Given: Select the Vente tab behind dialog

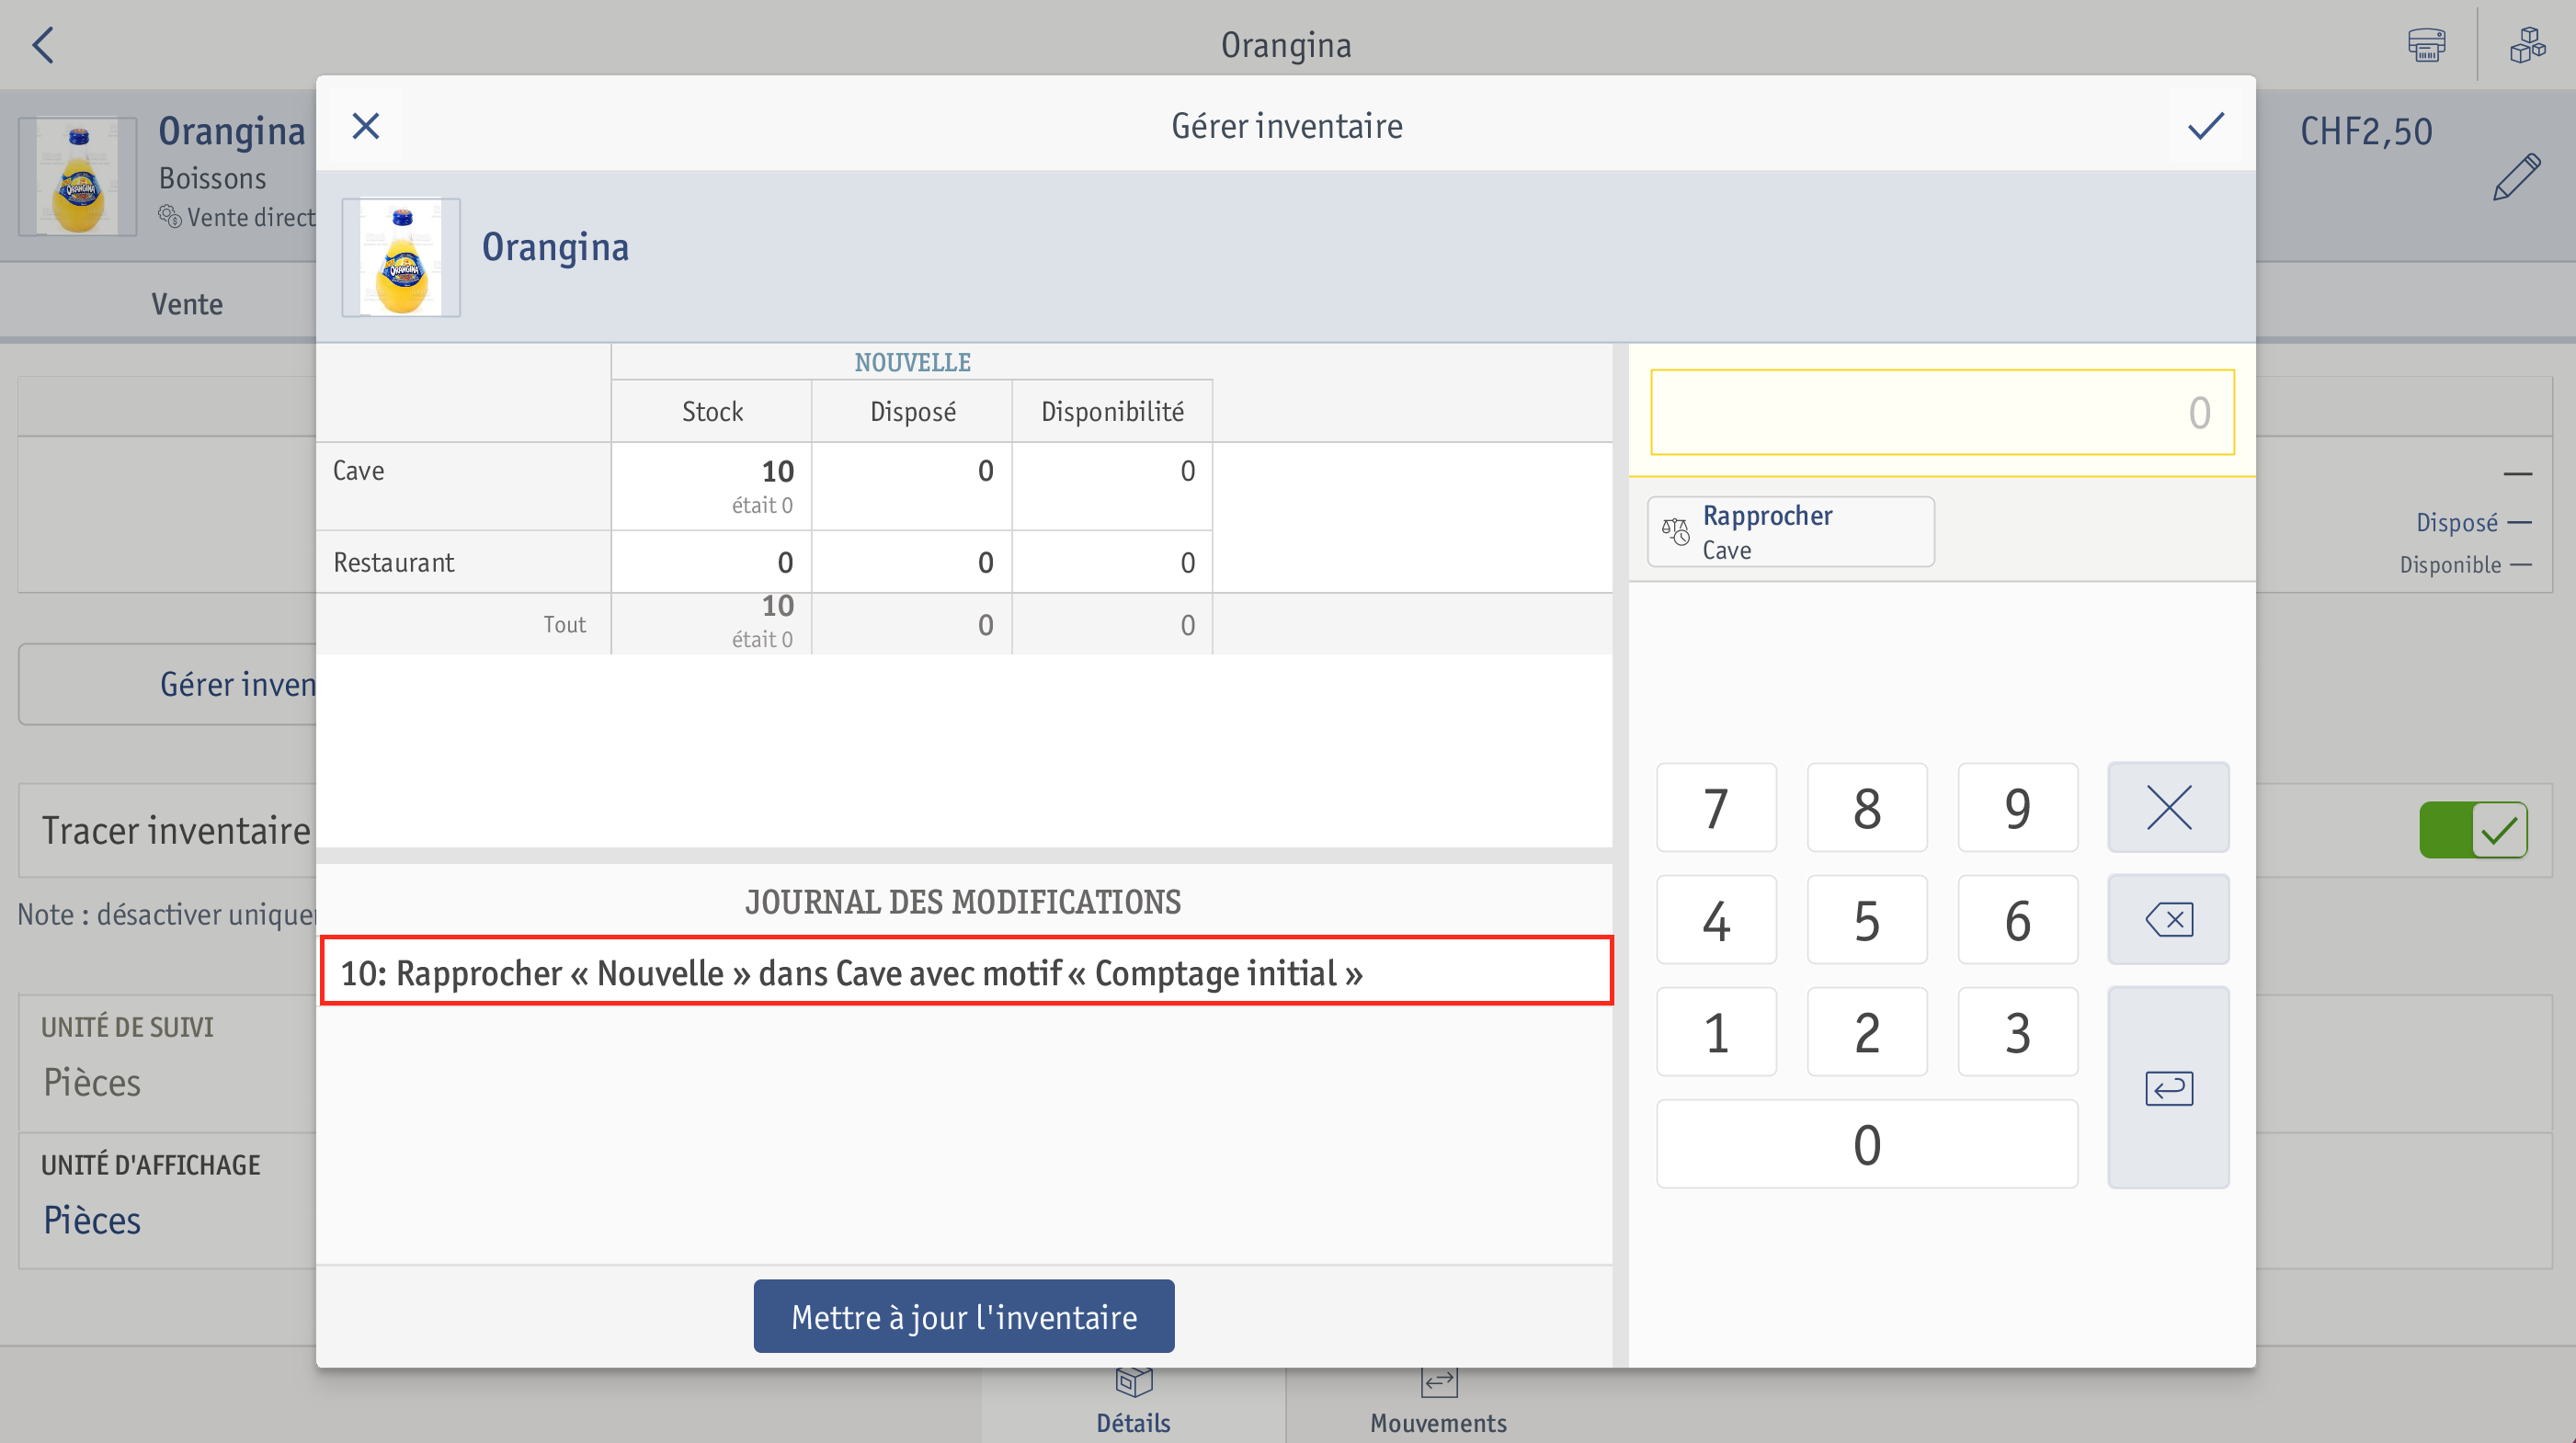Looking at the screenshot, I should click(187, 304).
